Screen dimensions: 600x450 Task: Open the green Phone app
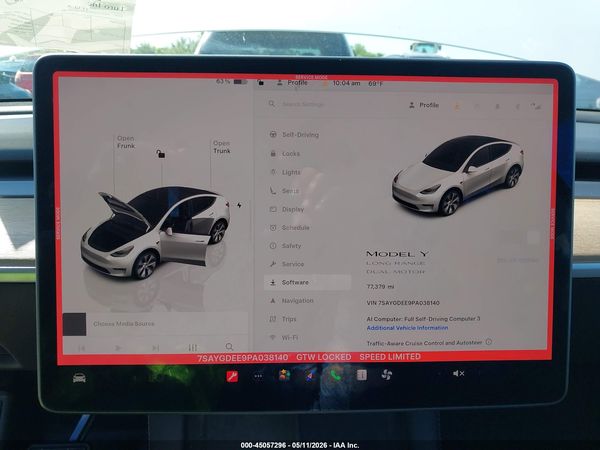pos(336,375)
